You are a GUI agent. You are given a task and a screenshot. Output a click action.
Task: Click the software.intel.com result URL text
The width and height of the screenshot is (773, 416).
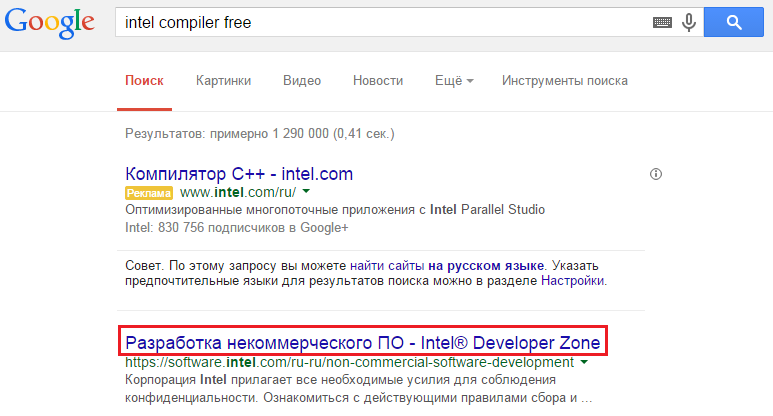350,363
